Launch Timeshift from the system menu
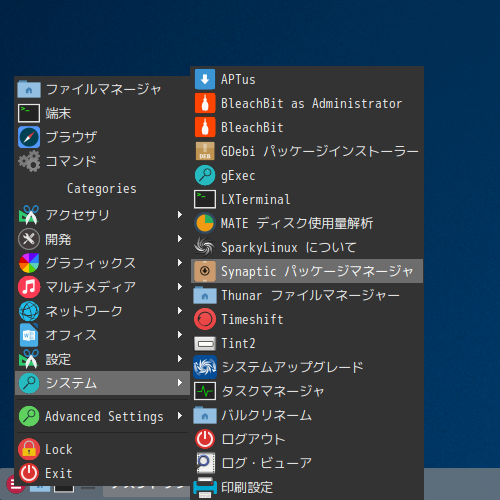Viewport: 500px width, 500px height. pos(307,319)
